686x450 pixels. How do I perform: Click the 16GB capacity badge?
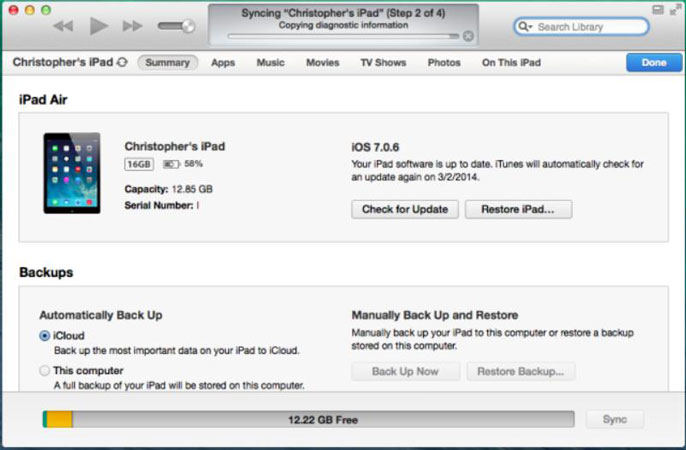coord(139,164)
